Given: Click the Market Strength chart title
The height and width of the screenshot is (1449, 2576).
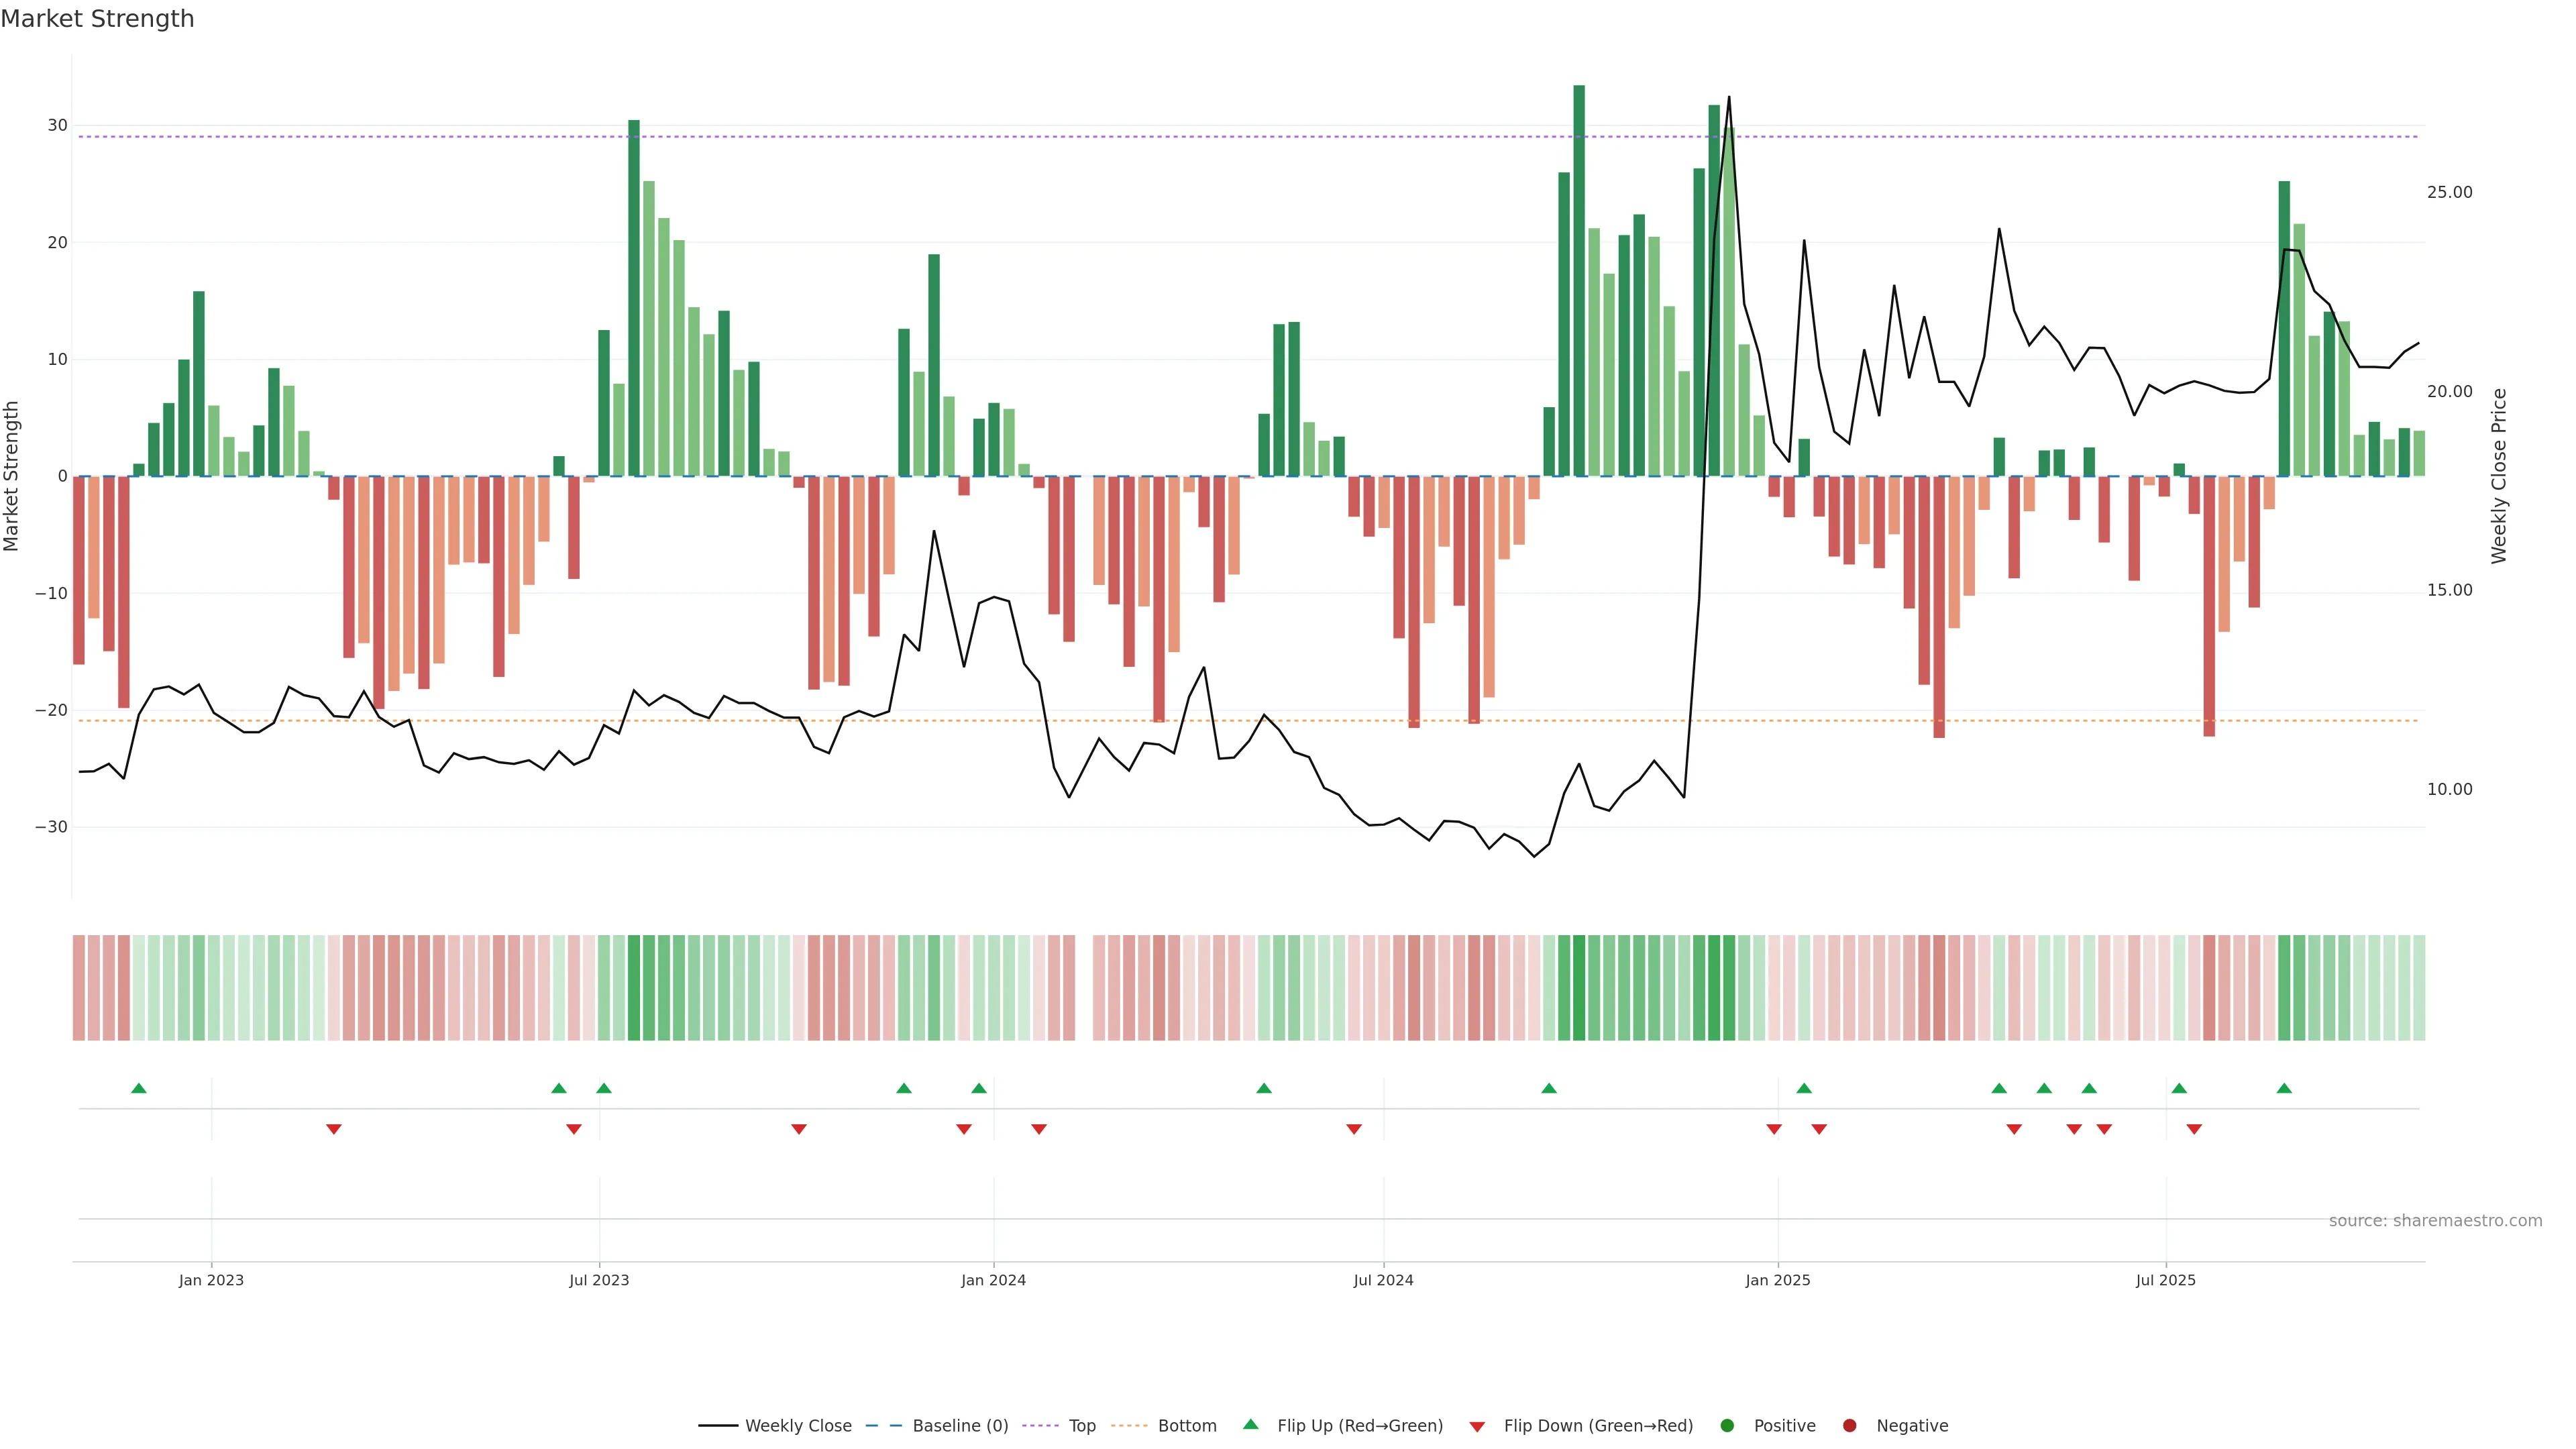Looking at the screenshot, I should [97, 19].
